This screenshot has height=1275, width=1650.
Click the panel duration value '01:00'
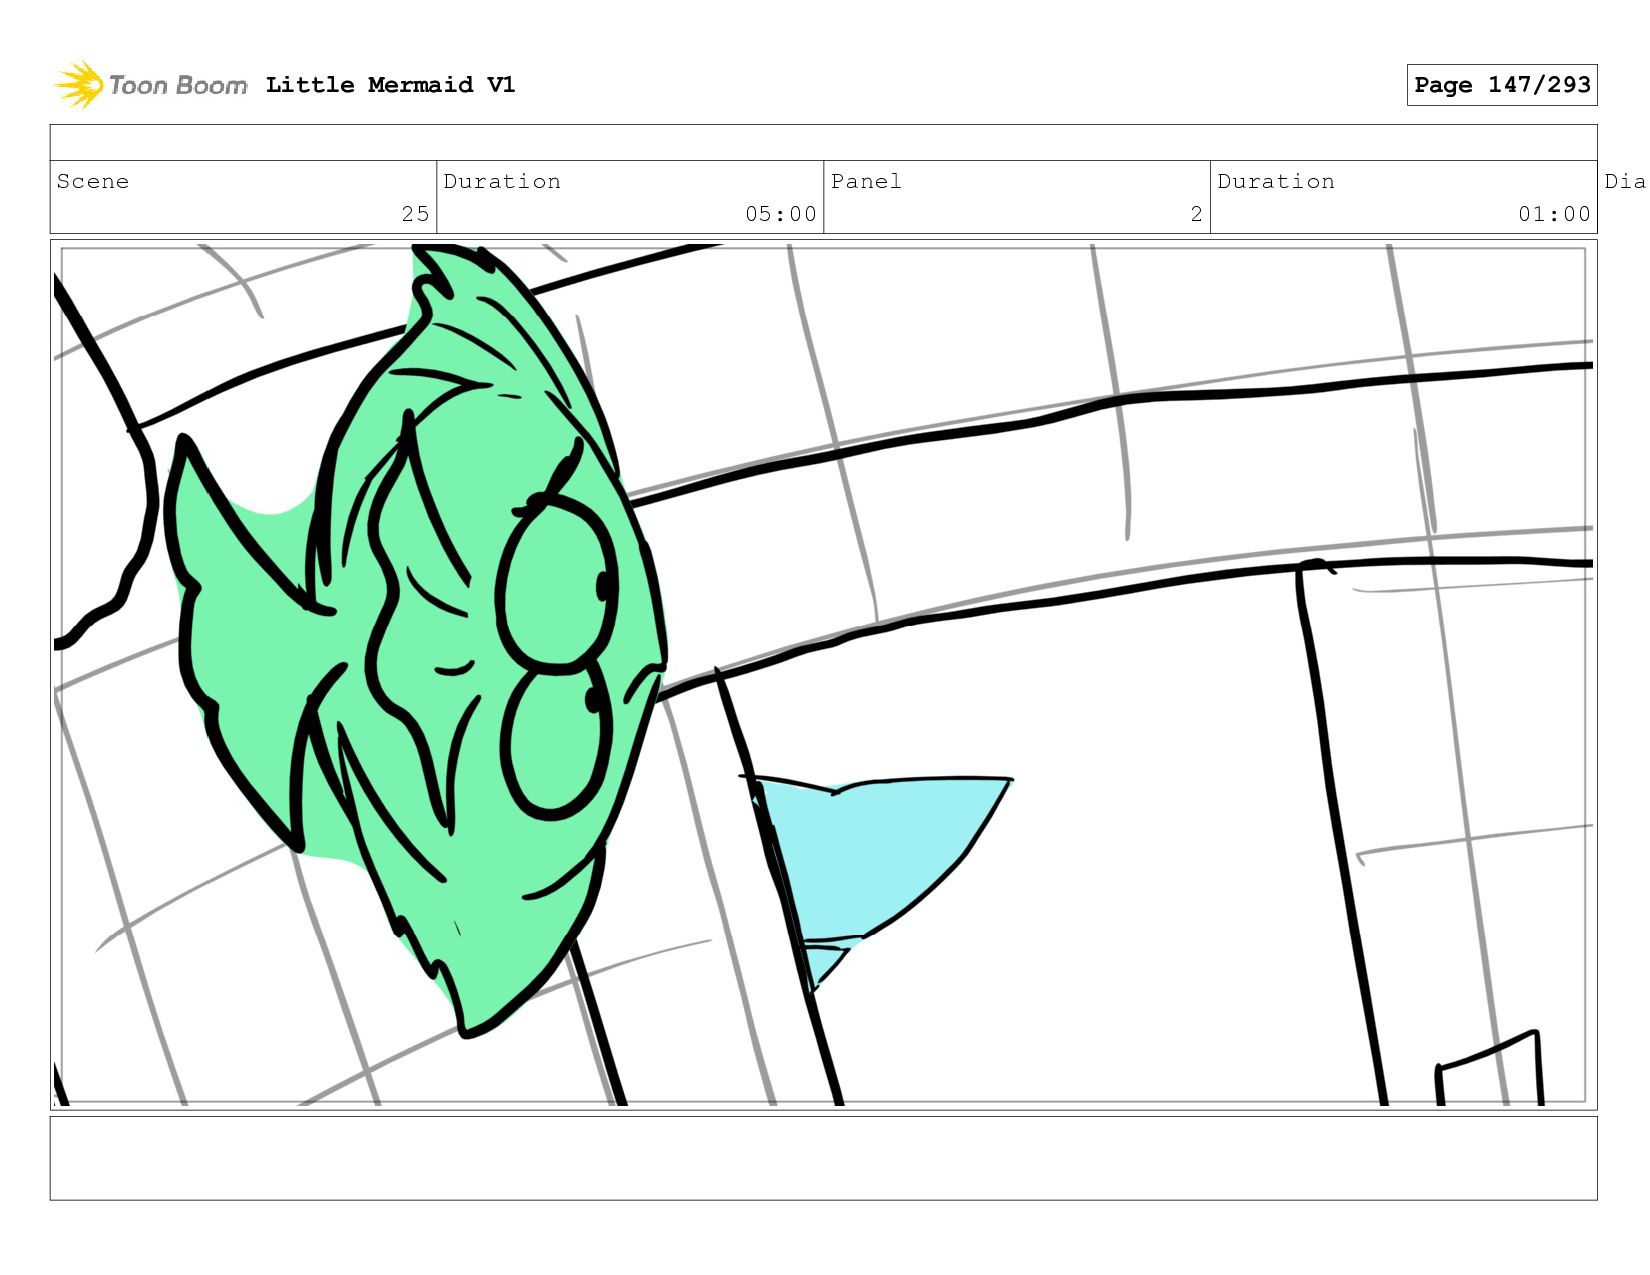(1554, 214)
